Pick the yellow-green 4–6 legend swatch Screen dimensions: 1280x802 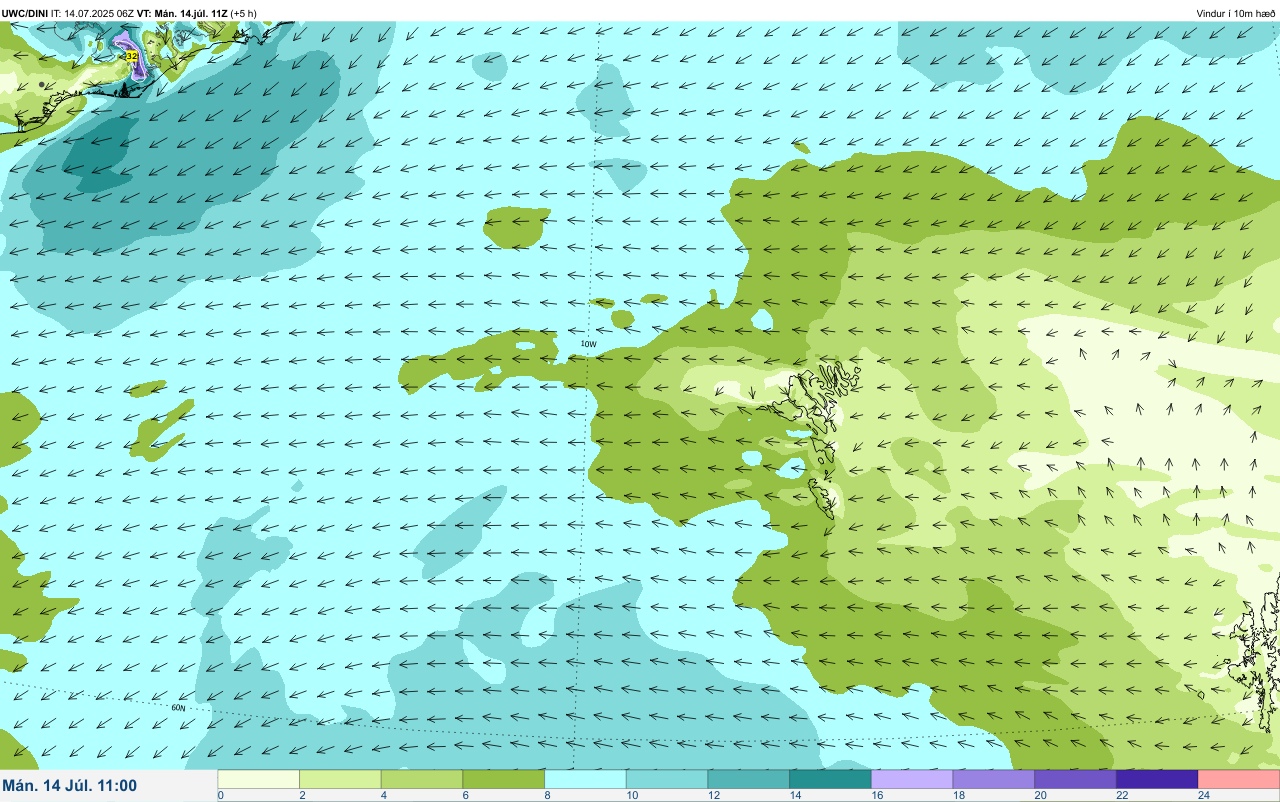click(422, 779)
